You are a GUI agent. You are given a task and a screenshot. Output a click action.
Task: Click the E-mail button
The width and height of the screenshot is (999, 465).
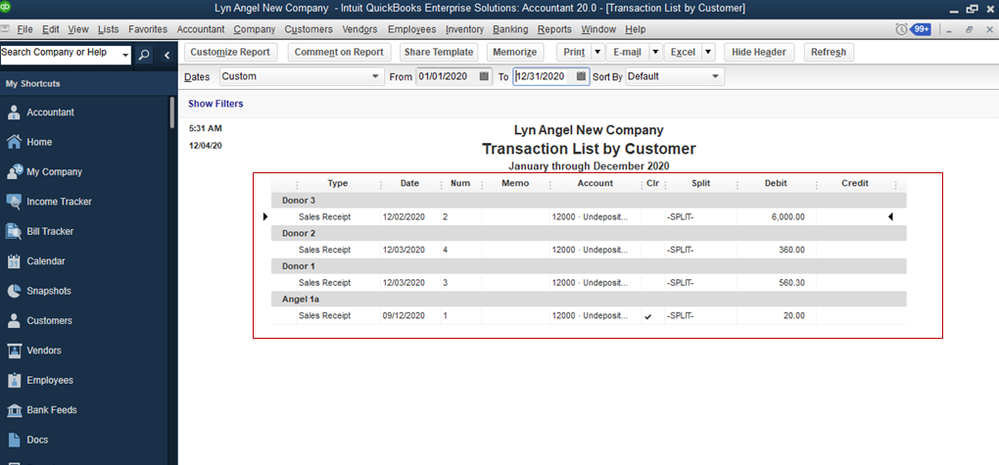tap(628, 52)
